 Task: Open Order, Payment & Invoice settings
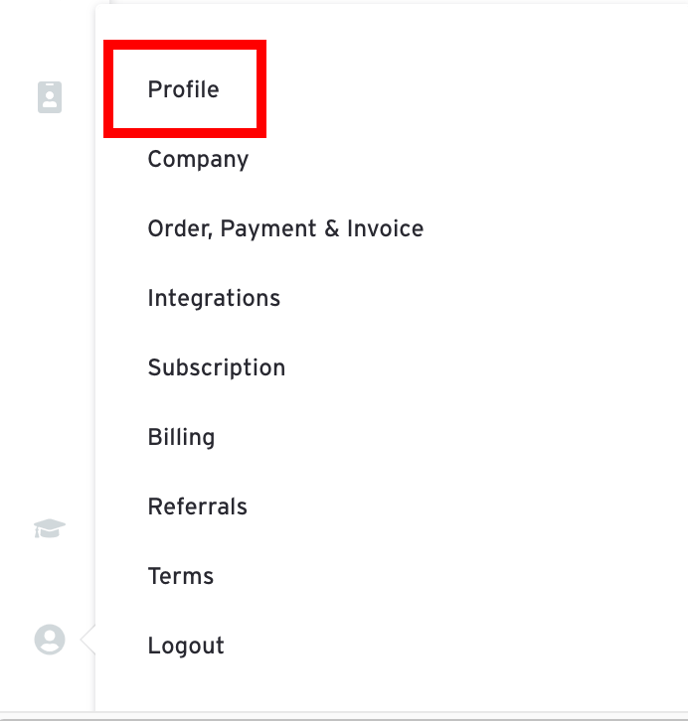coord(286,229)
